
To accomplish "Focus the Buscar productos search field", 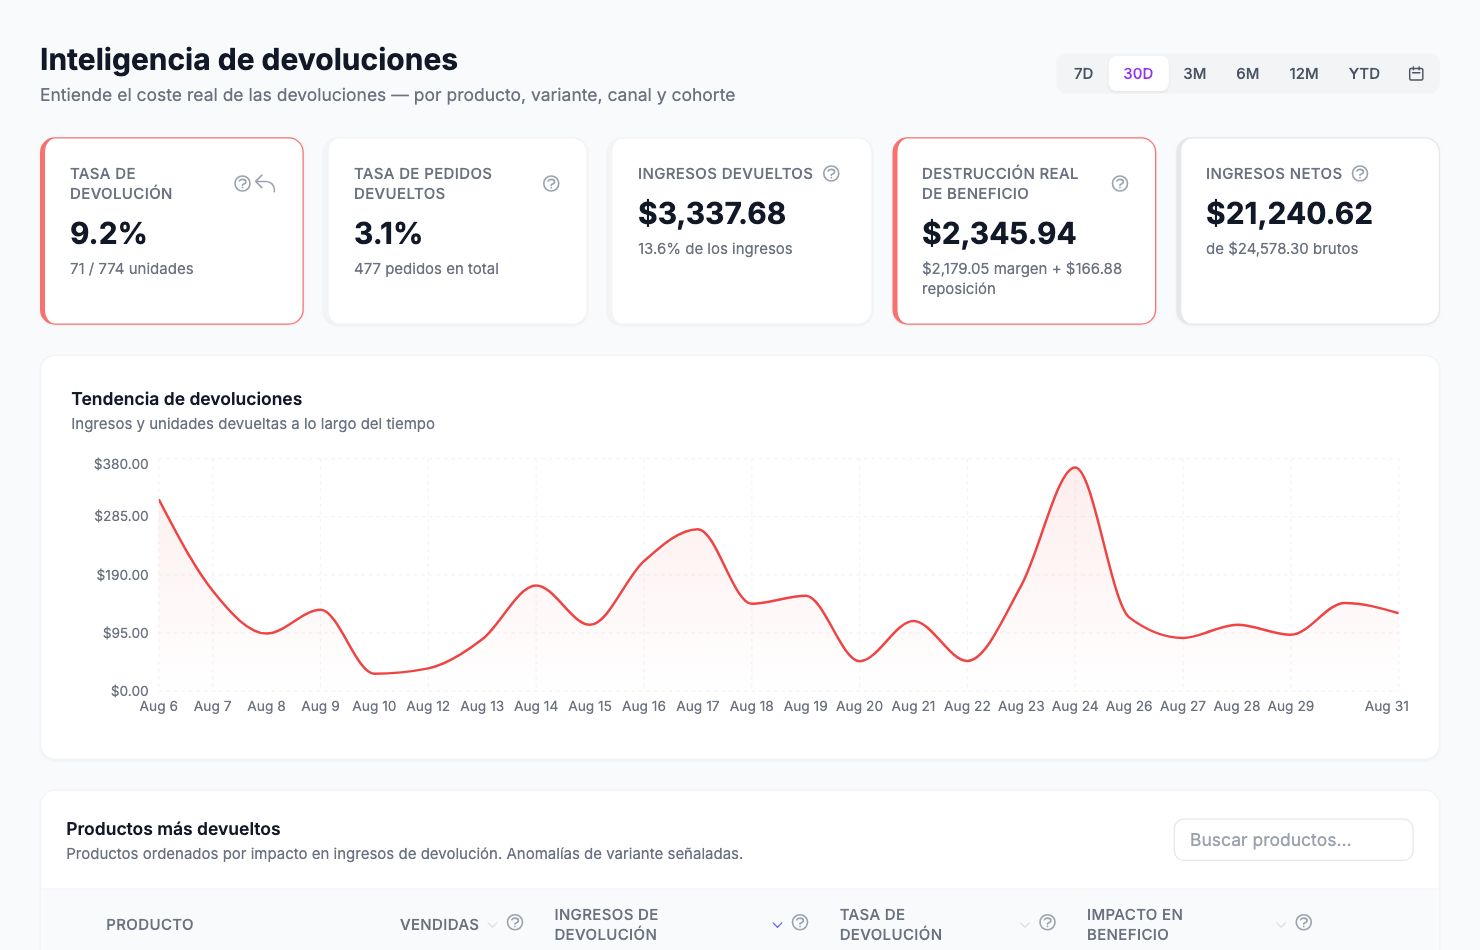I will coord(1293,840).
